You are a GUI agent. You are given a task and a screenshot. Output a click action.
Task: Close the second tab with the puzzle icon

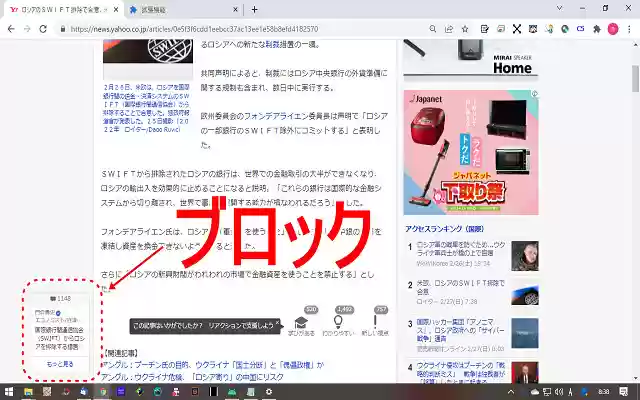[x=235, y=10]
